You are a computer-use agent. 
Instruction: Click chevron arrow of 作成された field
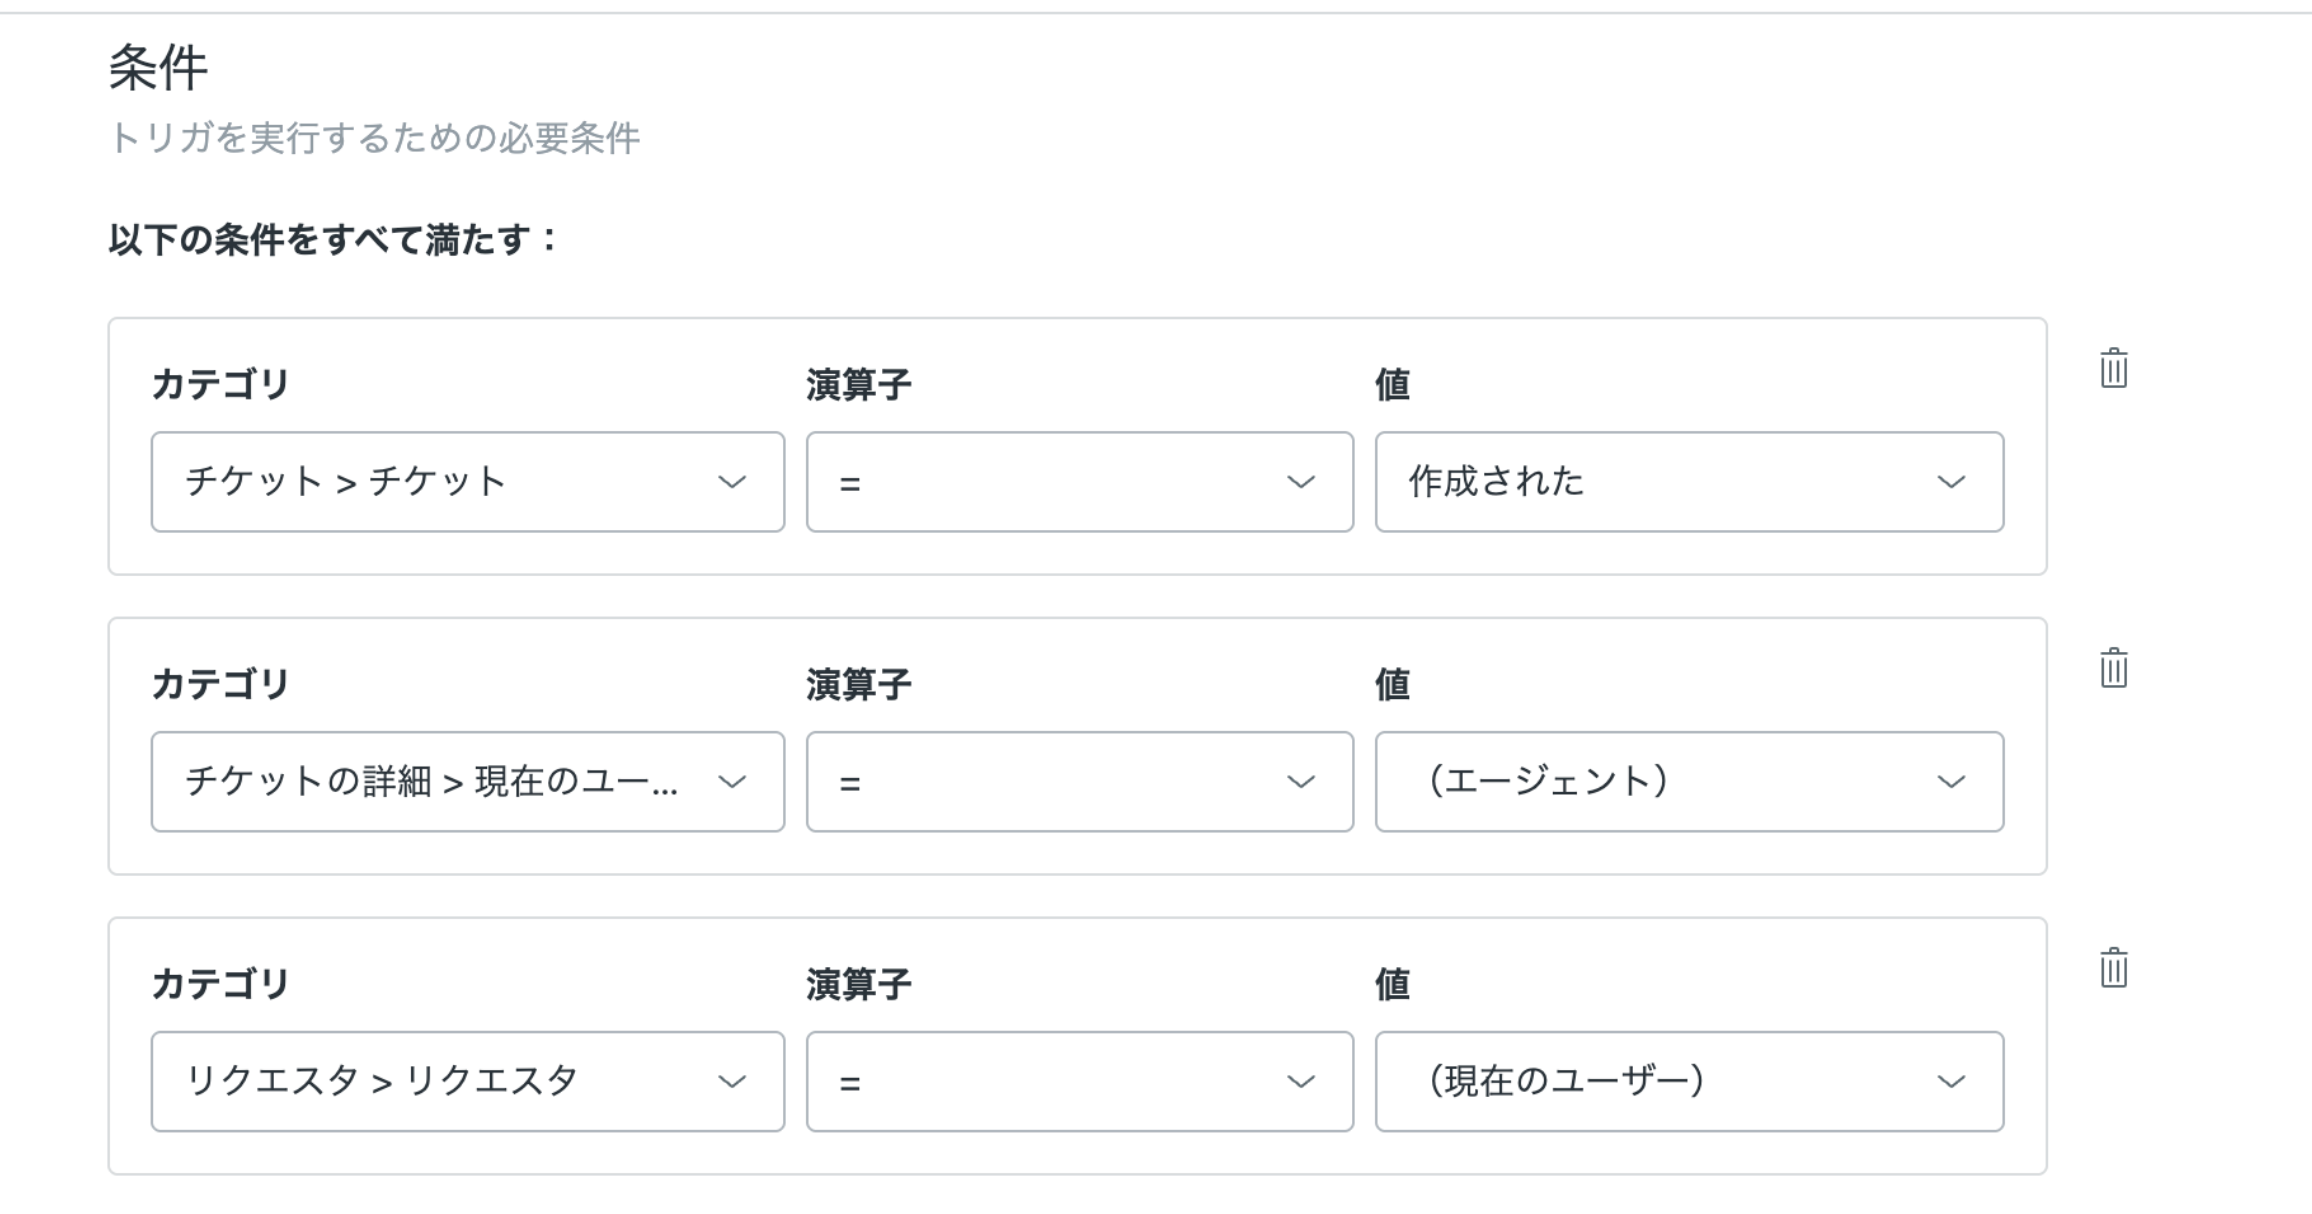1951,482
